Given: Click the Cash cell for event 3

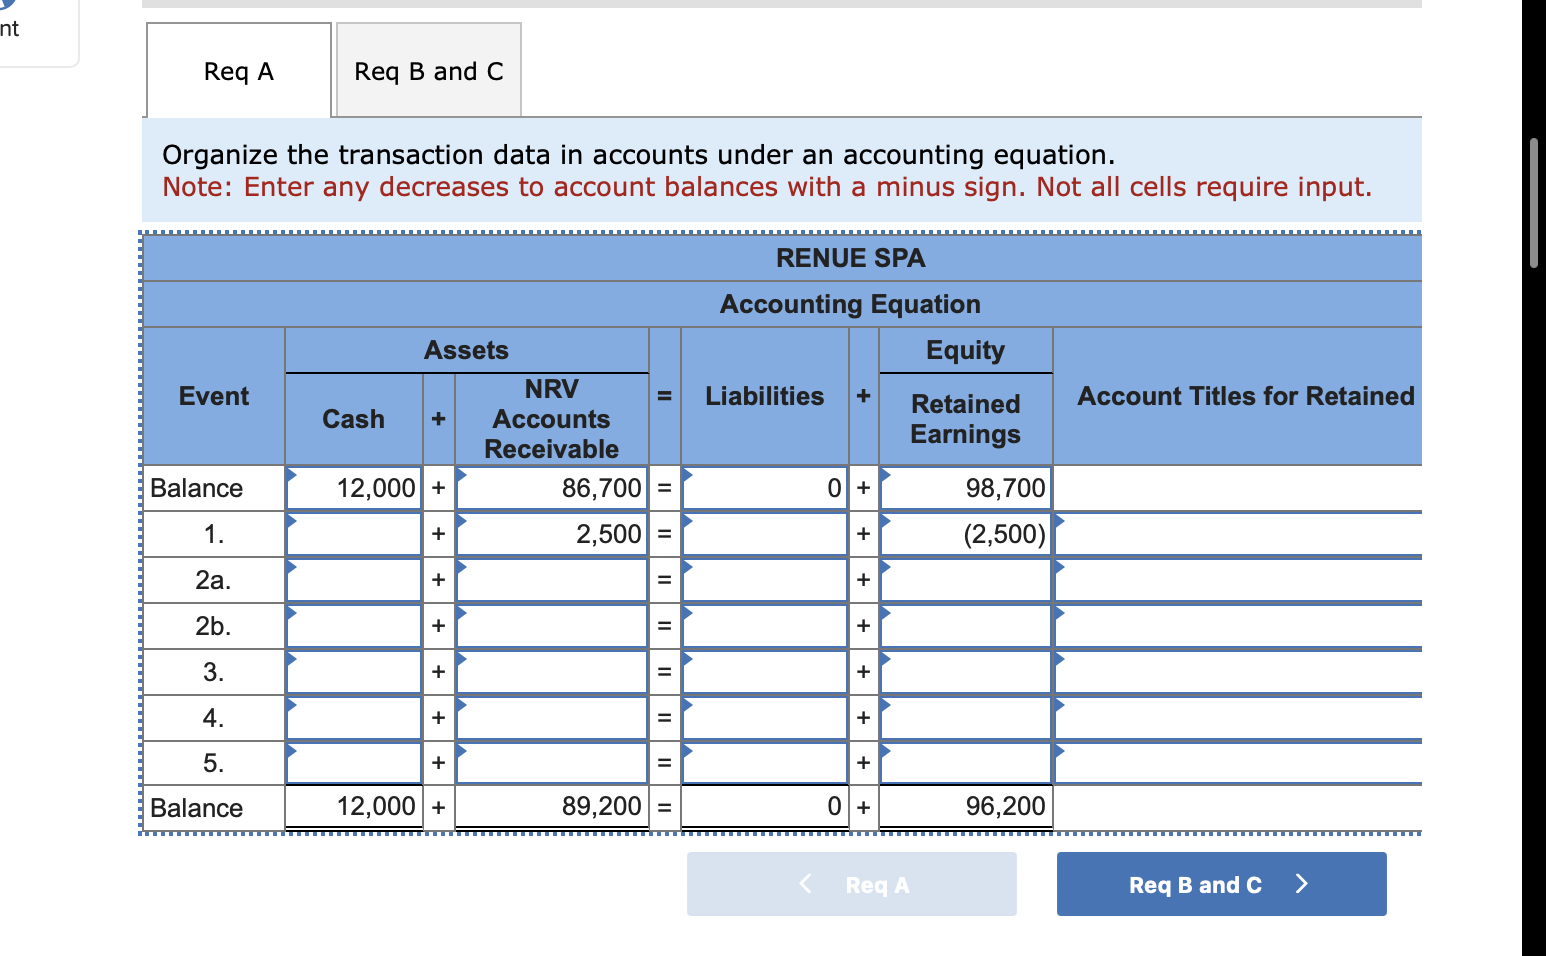Looking at the screenshot, I should pos(354,672).
